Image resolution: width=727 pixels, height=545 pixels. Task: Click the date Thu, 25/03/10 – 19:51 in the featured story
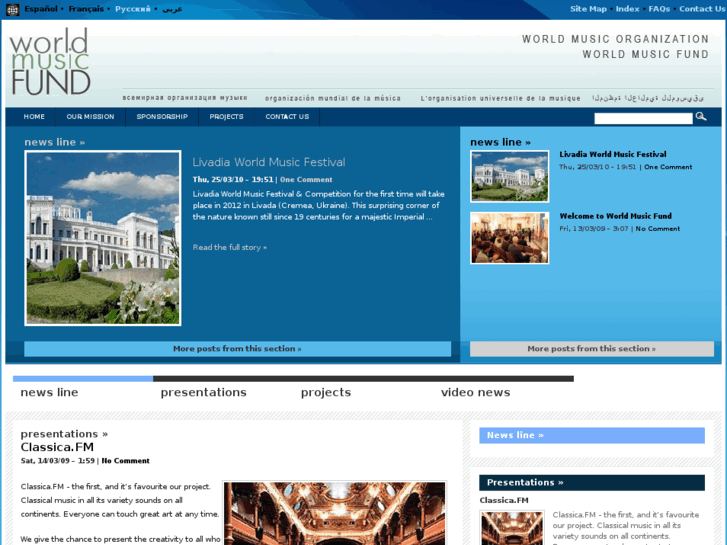(x=233, y=180)
